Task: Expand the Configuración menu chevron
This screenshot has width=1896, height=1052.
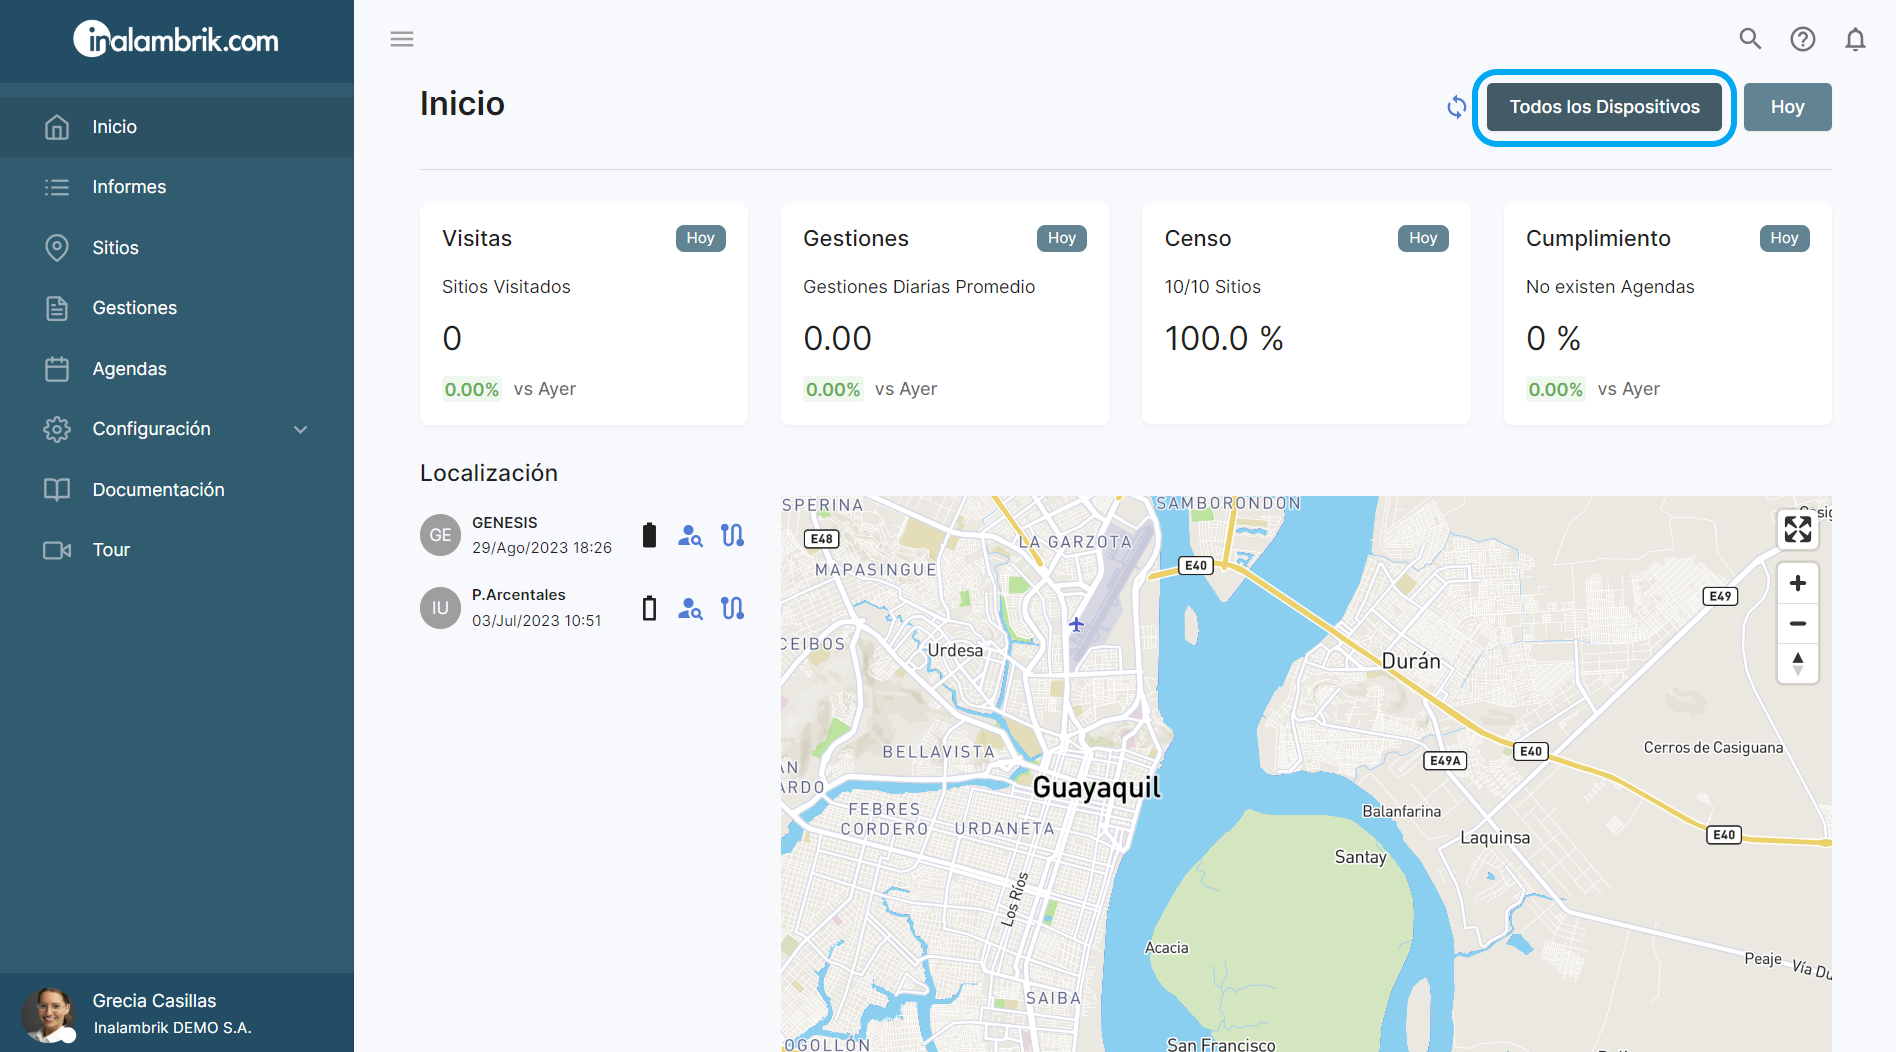Action: 300,429
